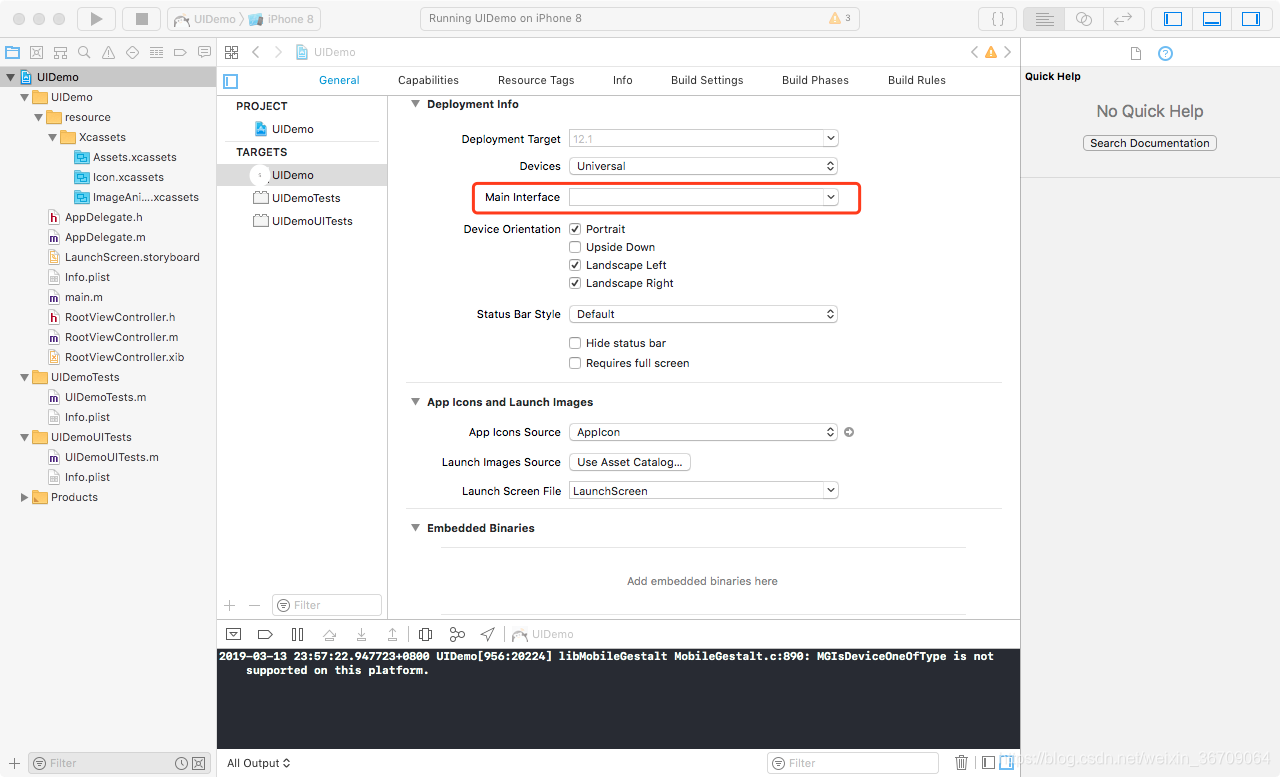Switch to the Build Phases tab
The image size is (1280, 777).
pos(815,80)
